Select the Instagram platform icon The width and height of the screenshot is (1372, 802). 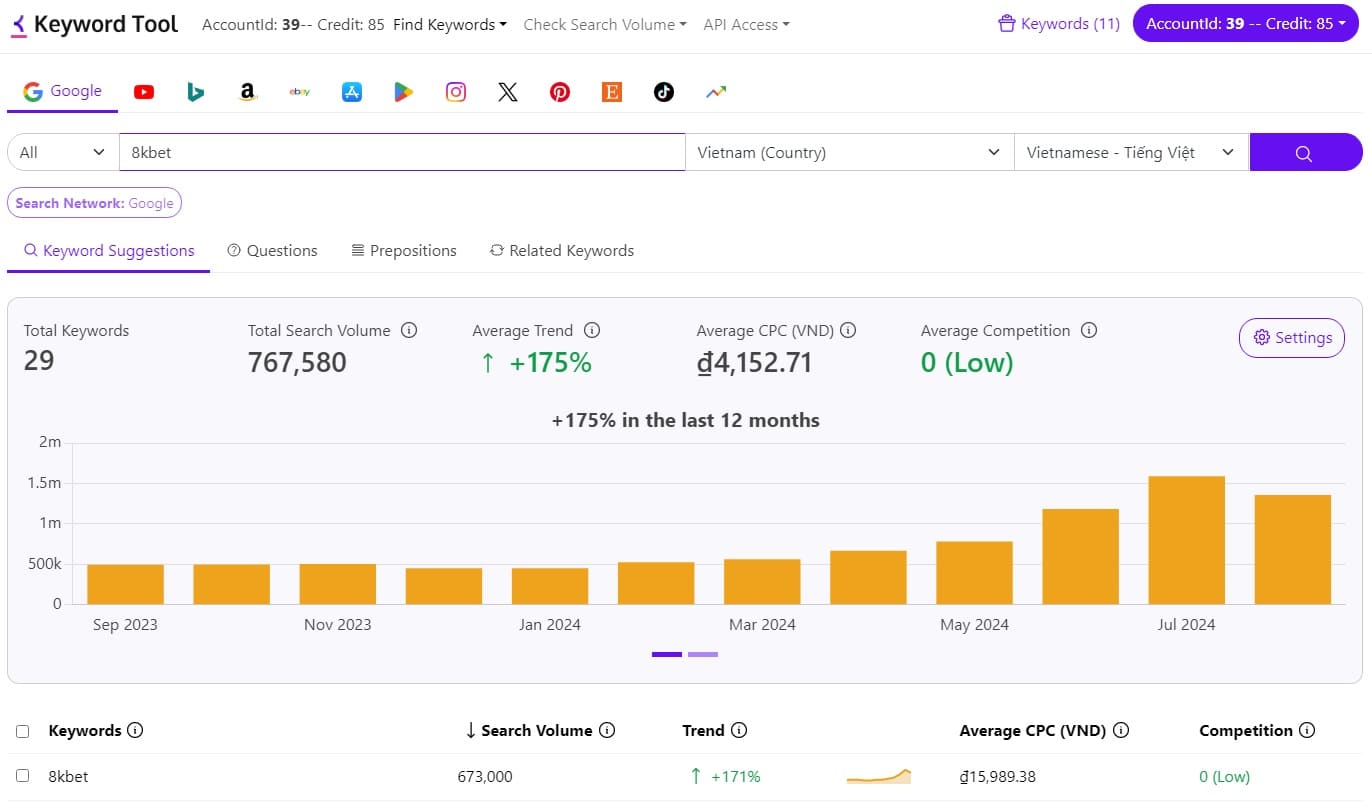[456, 92]
